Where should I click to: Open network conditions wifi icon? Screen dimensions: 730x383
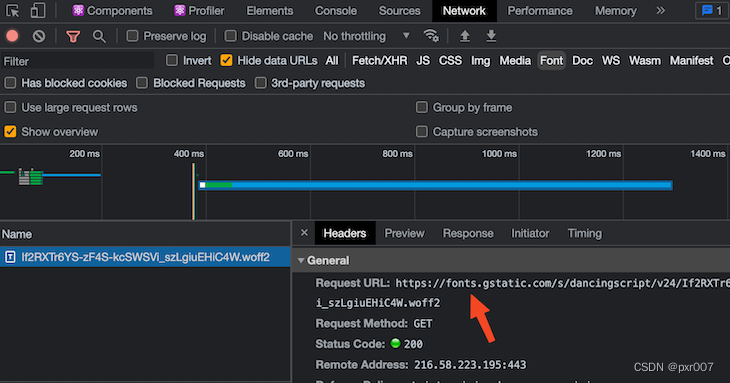(431, 36)
